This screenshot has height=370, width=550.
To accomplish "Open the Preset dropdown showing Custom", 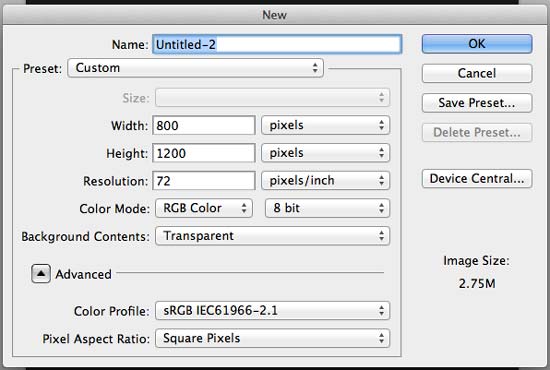I will [195, 68].
